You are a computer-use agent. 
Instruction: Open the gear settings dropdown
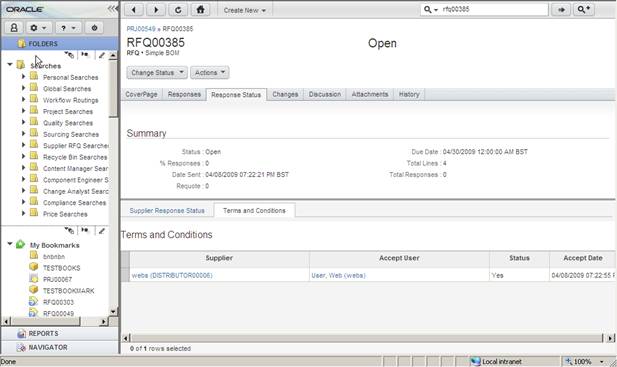tap(38, 28)
